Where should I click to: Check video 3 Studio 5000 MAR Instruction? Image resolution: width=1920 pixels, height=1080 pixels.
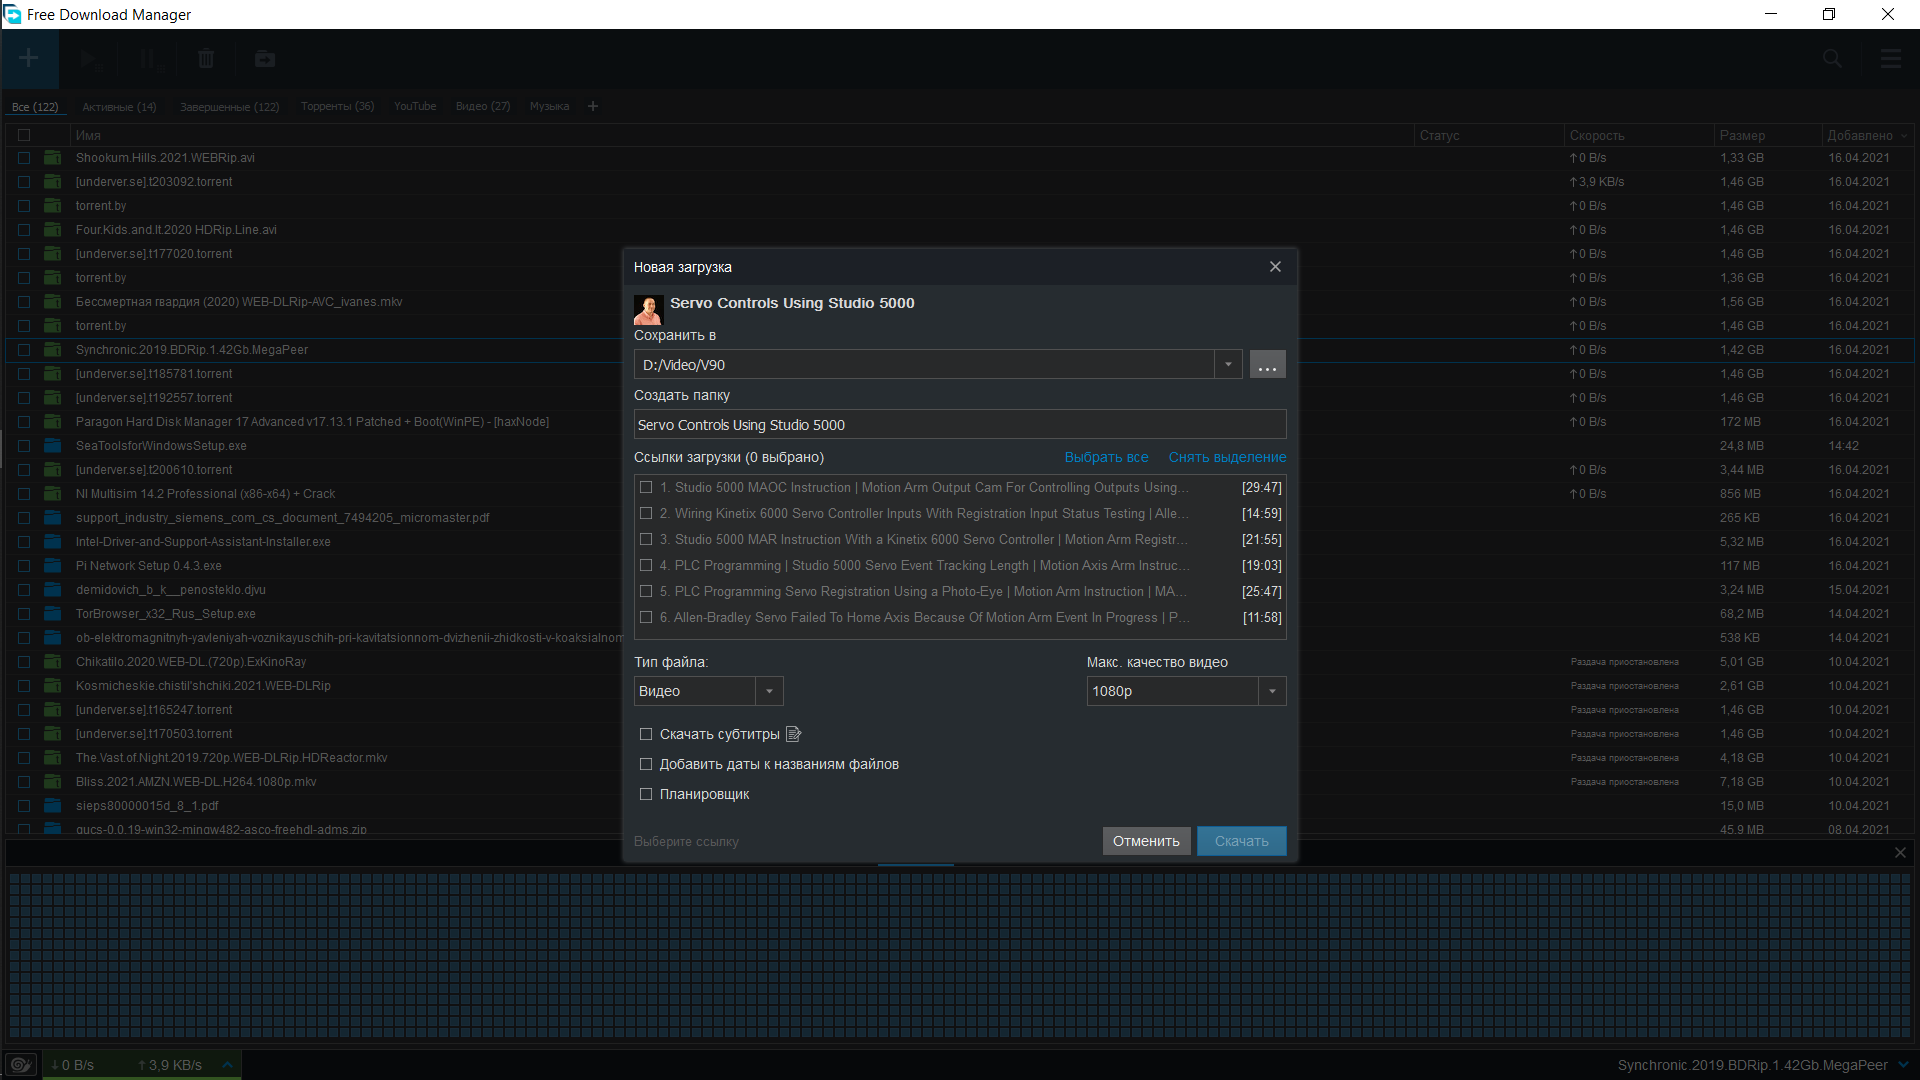pyautogui.click(x=646, y=540)
